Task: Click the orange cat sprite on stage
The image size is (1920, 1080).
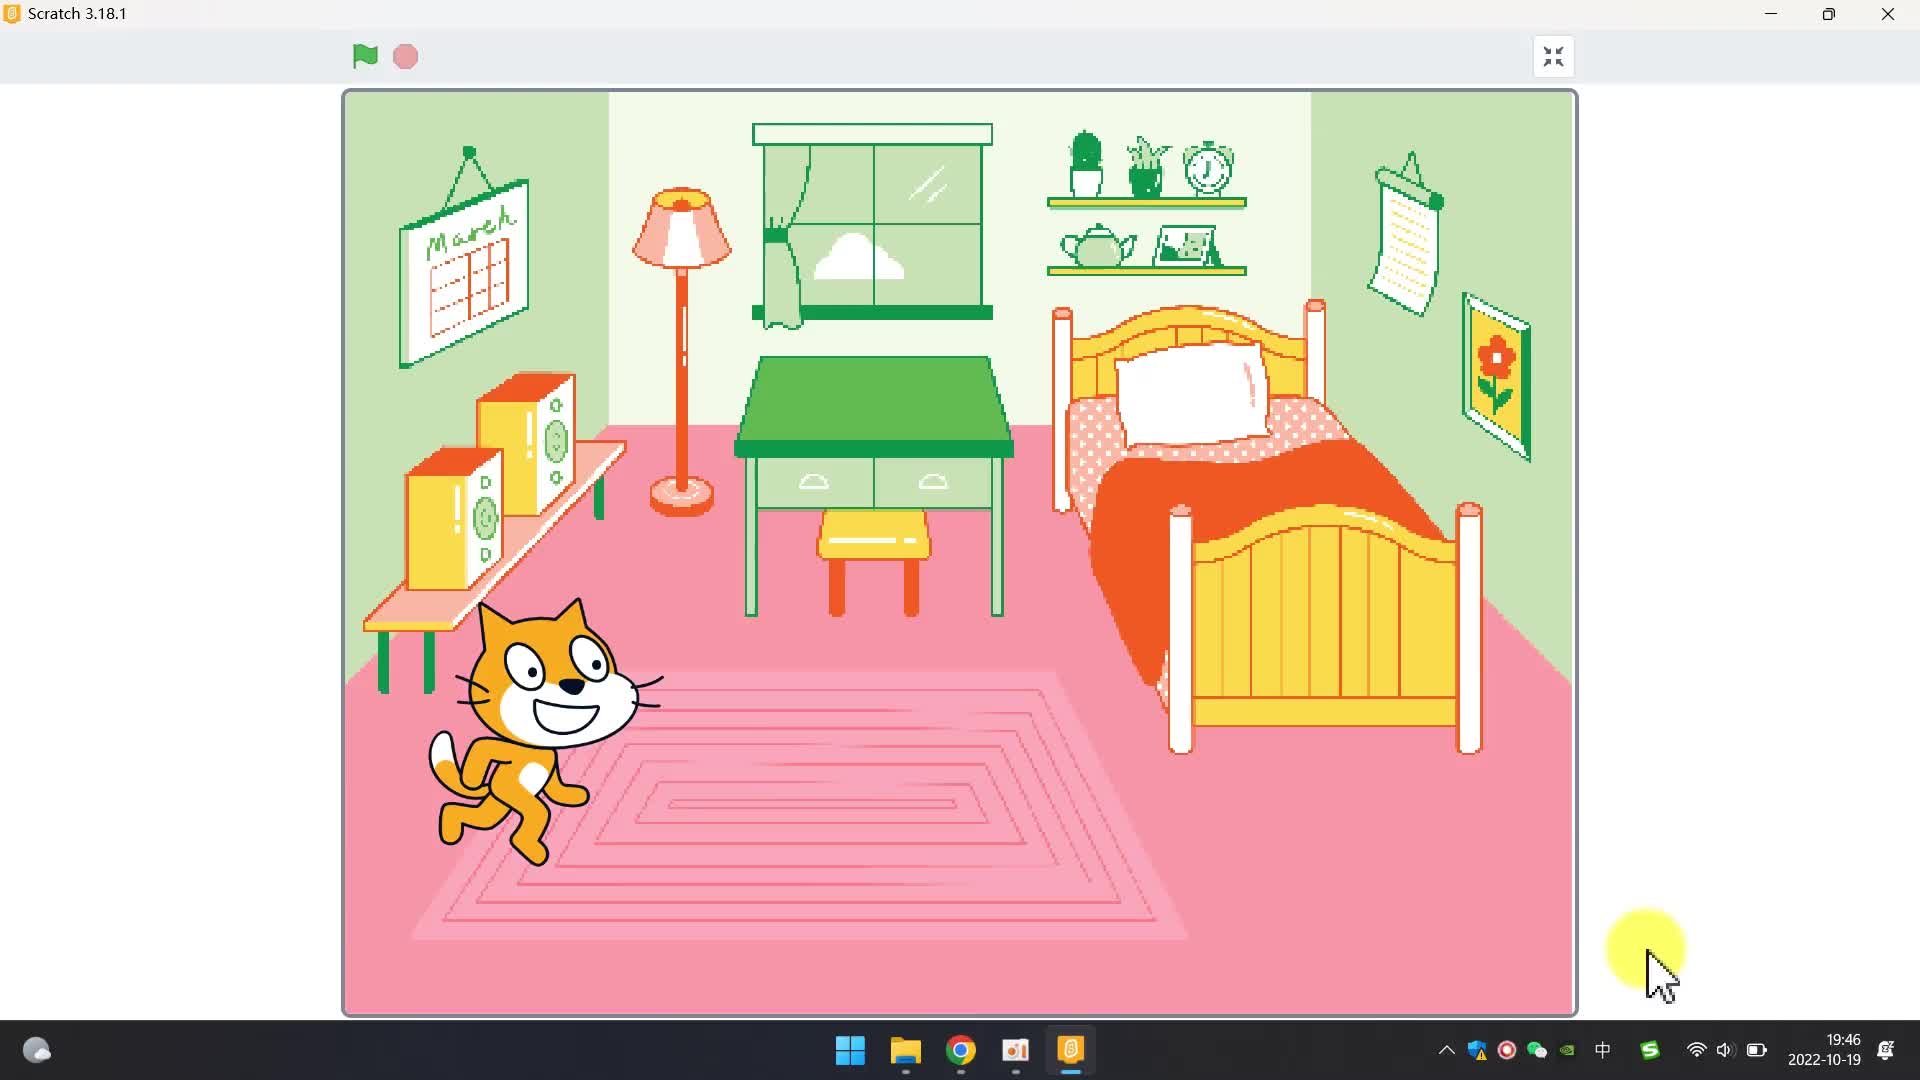Action: [545, 731]
